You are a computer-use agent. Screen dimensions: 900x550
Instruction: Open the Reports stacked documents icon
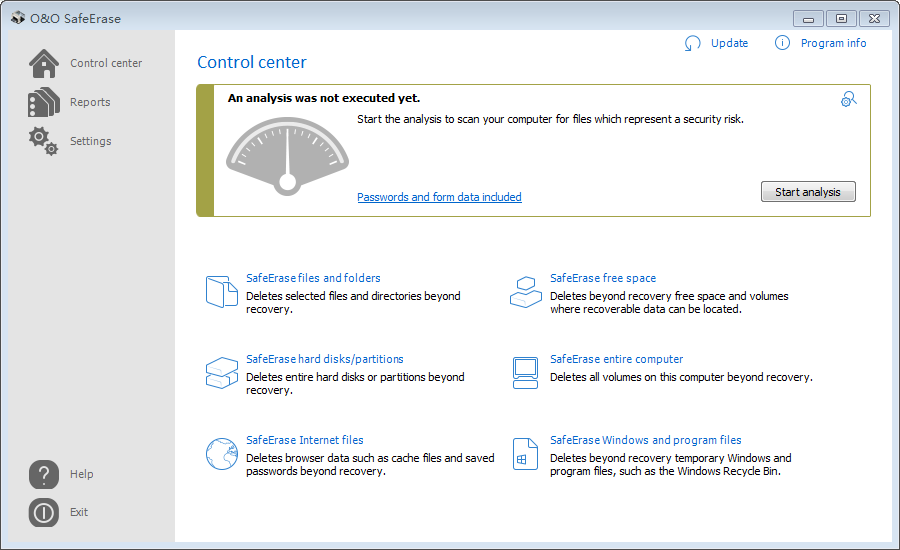pyautogui.click(x=44, y=102)
